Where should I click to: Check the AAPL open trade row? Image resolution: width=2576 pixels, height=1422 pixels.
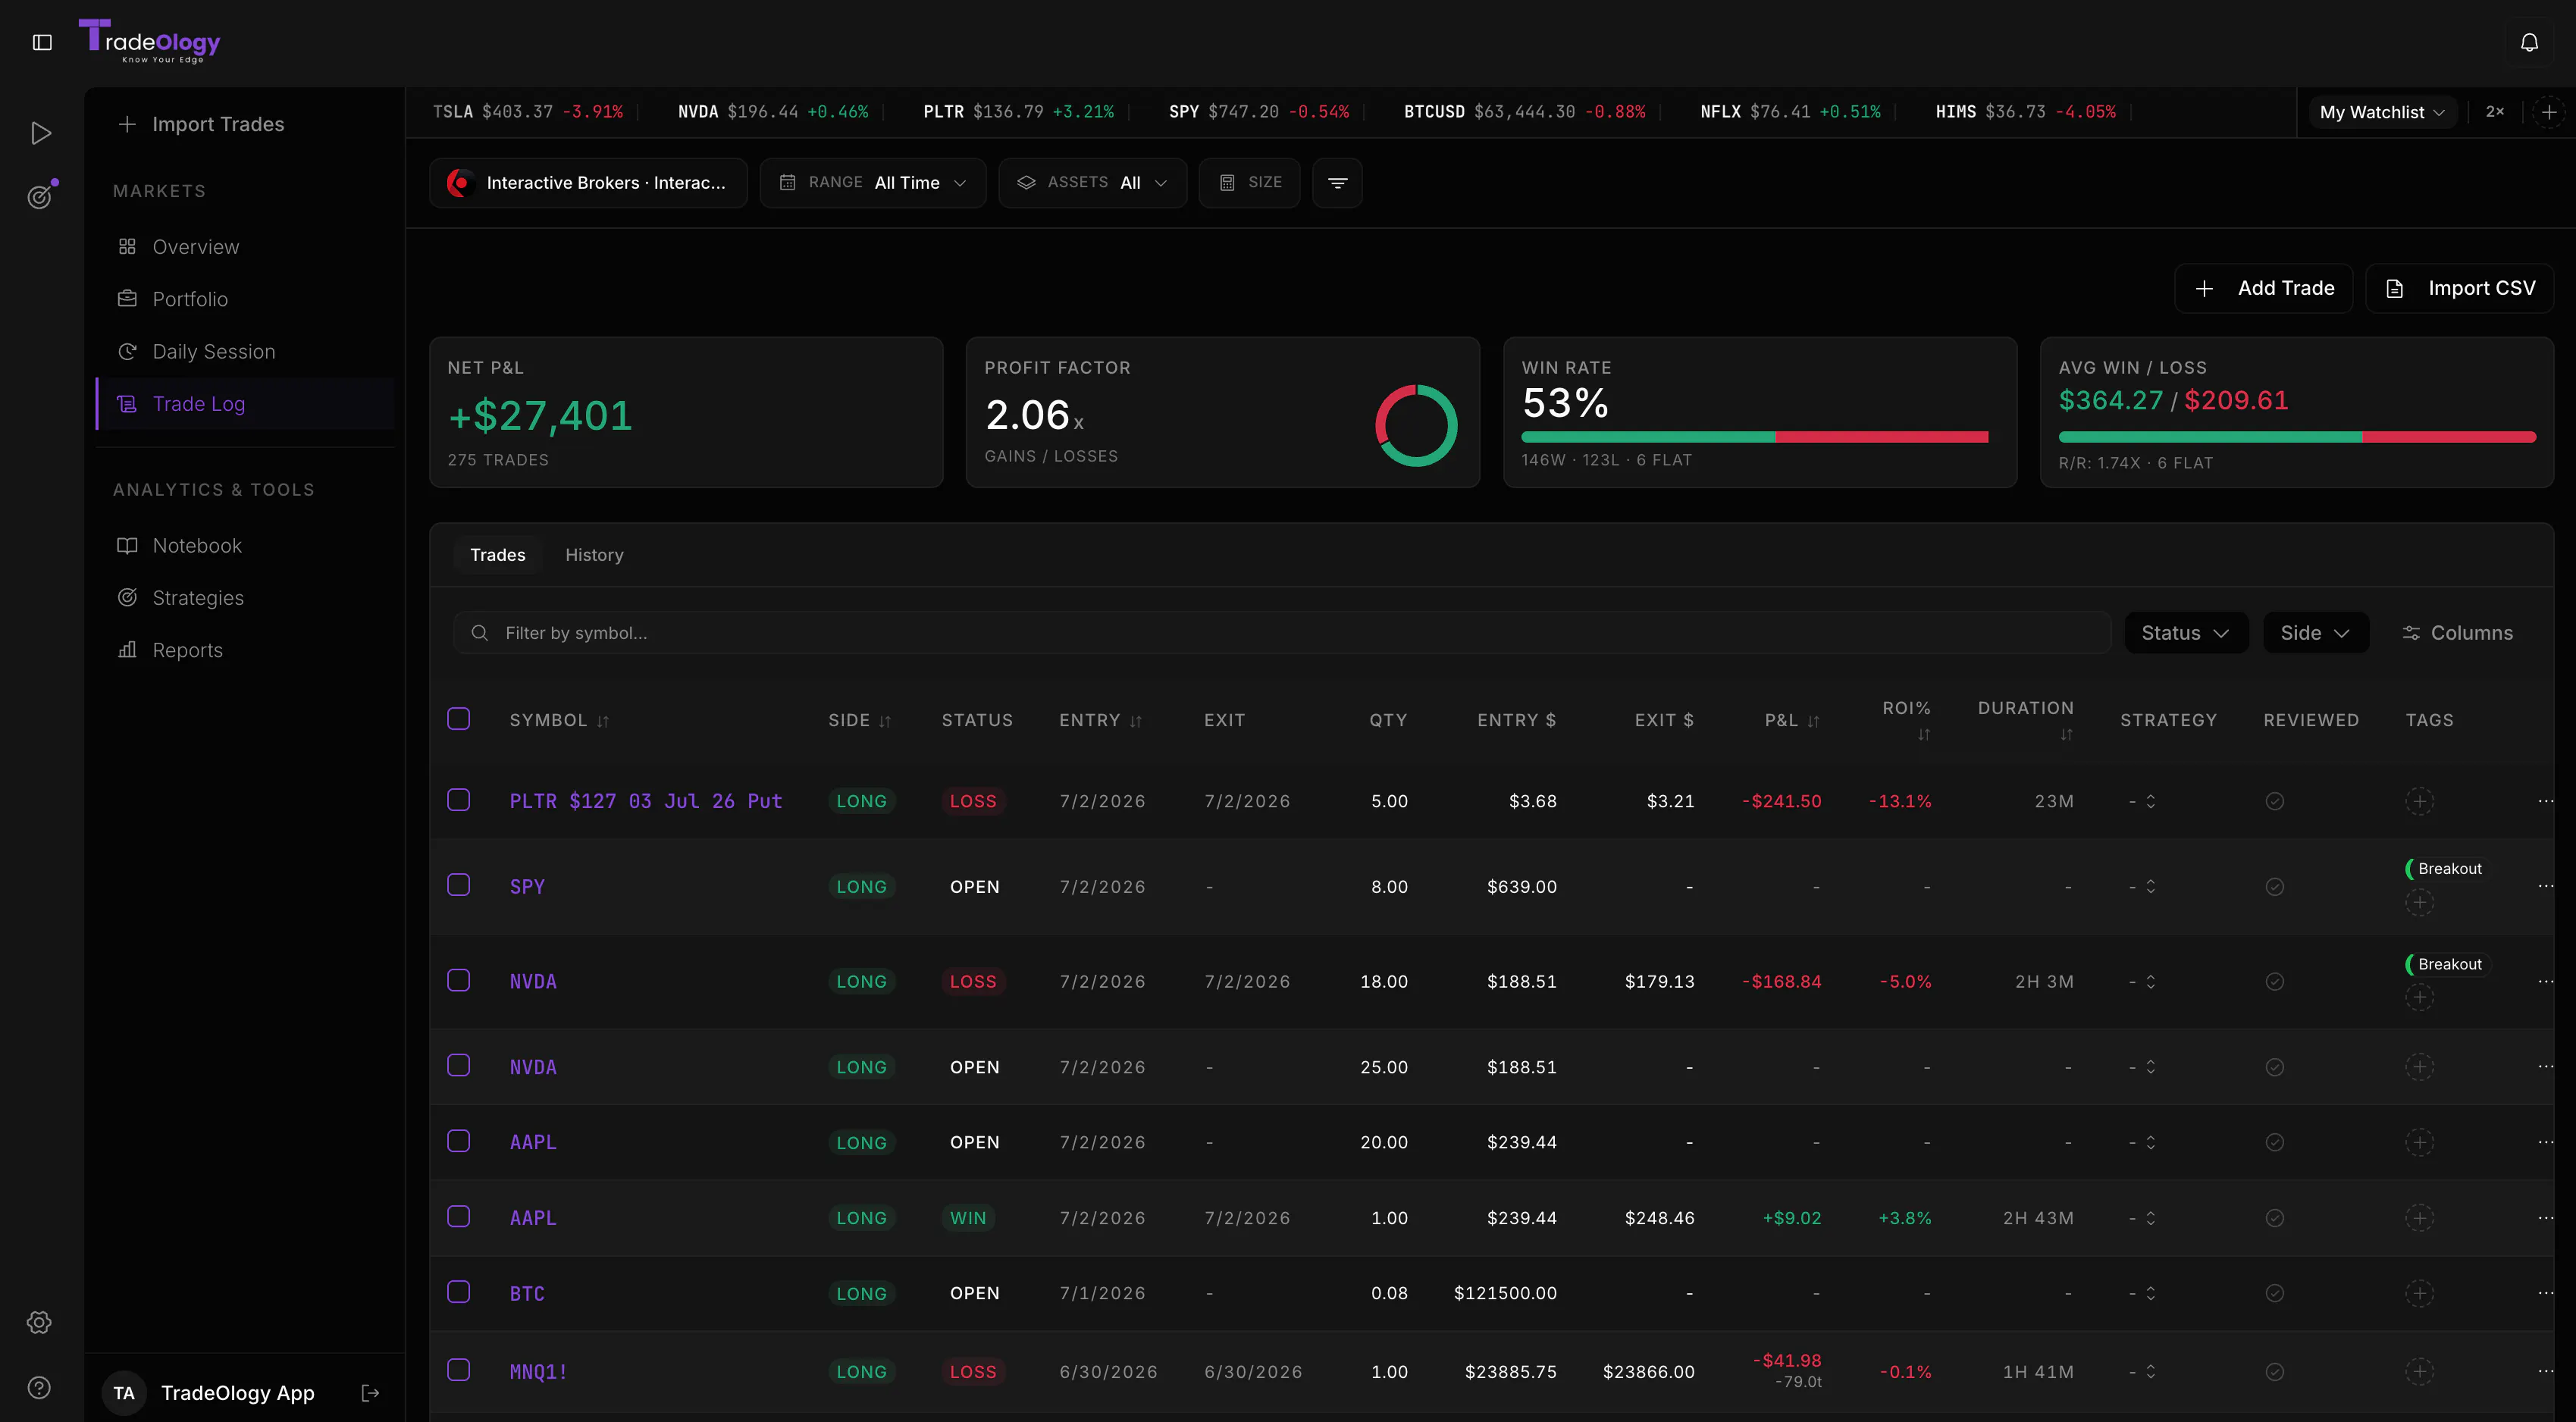(x=458, y=1141)
